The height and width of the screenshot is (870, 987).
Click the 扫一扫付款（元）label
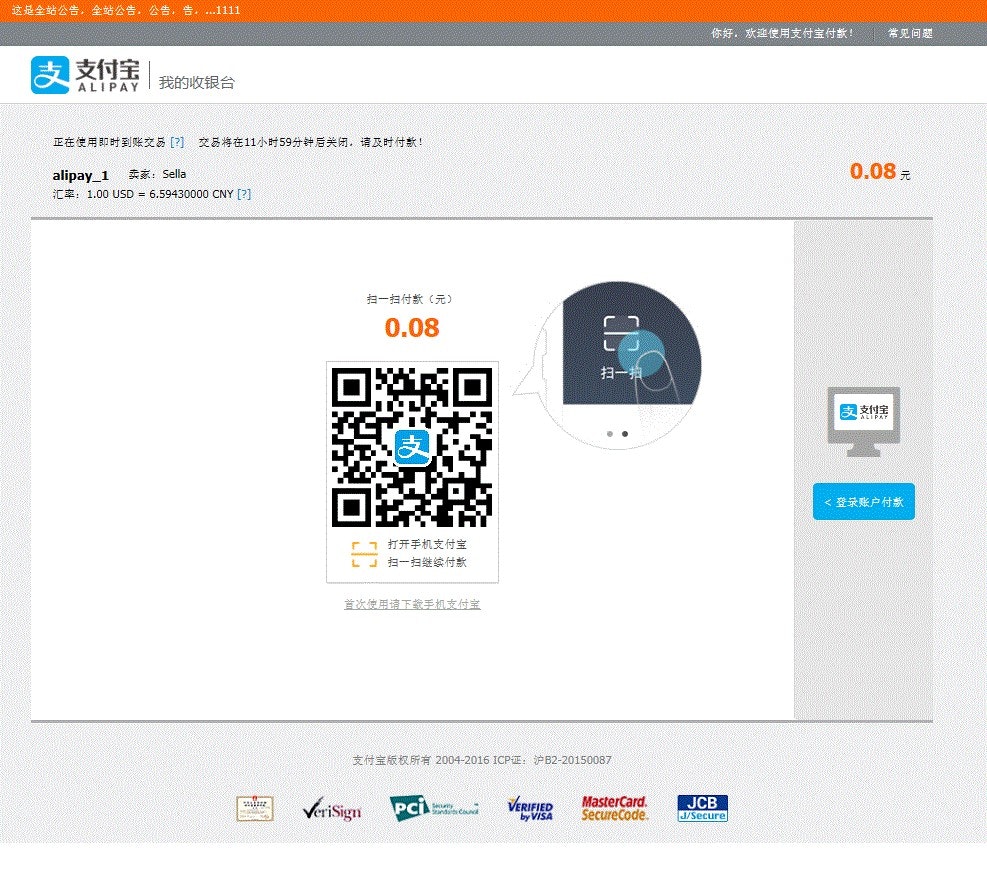click(x=410, y=299)
